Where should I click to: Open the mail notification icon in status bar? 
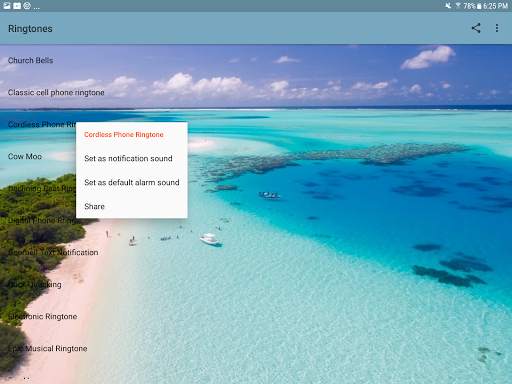pyautogui.click(x=17, y=6)
